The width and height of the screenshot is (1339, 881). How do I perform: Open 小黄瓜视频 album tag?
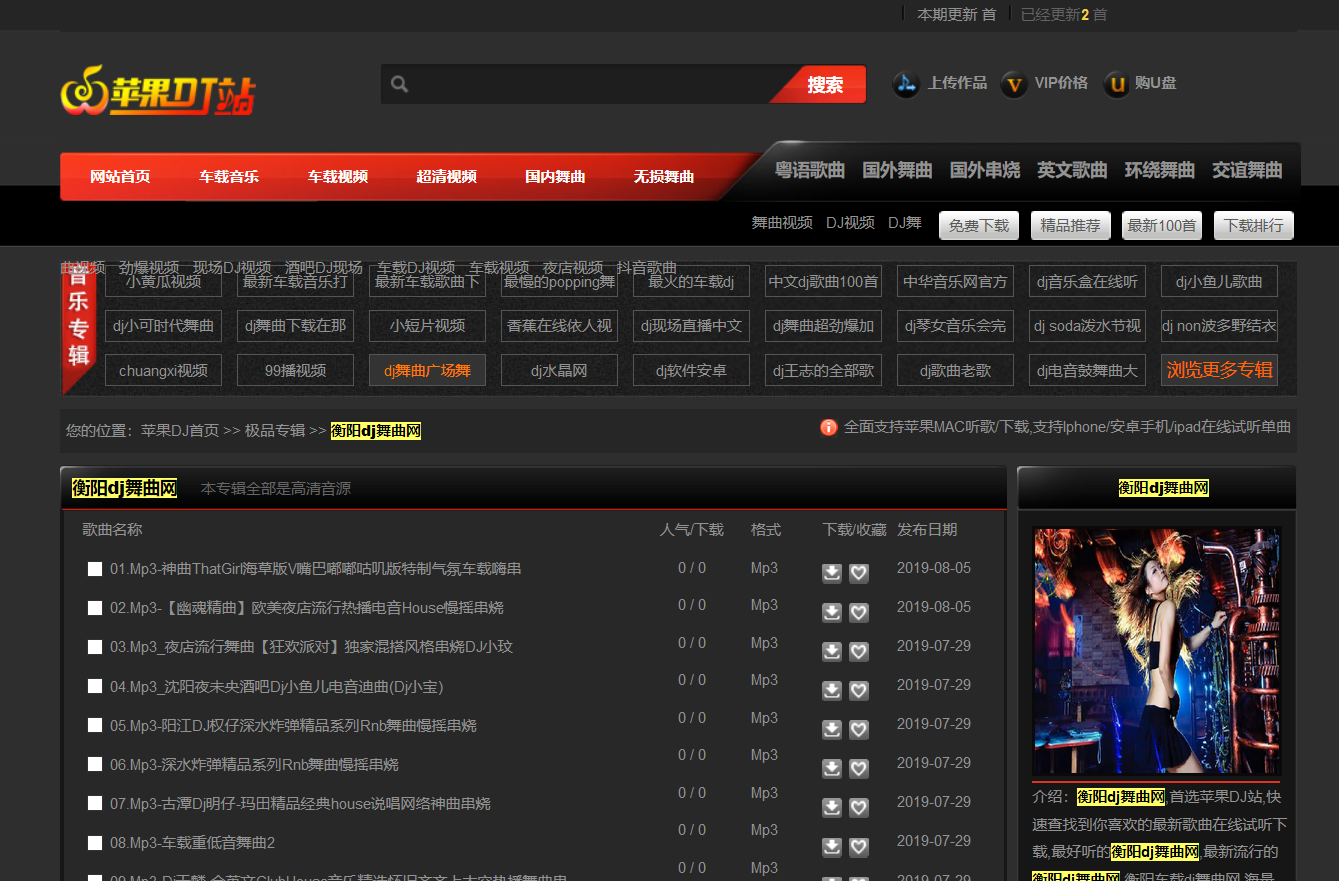163,282
